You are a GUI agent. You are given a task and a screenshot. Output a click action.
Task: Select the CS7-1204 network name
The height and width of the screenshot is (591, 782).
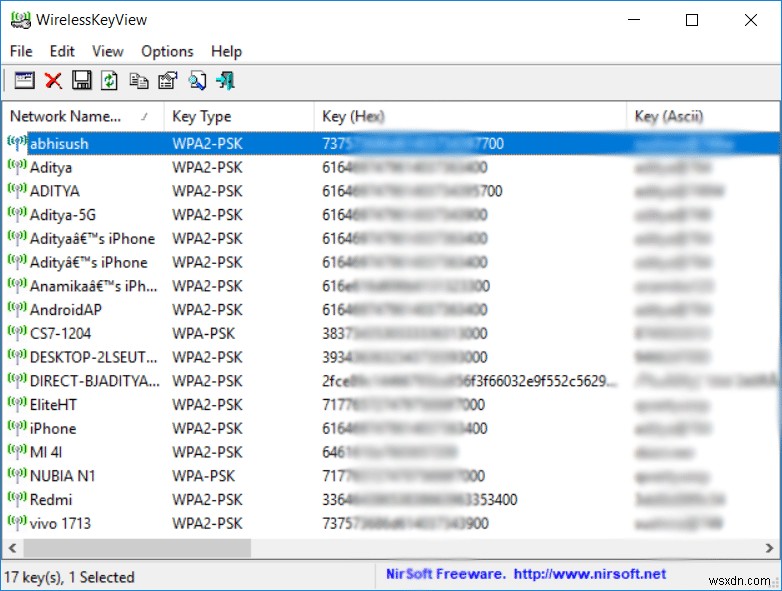pos(60,333)
